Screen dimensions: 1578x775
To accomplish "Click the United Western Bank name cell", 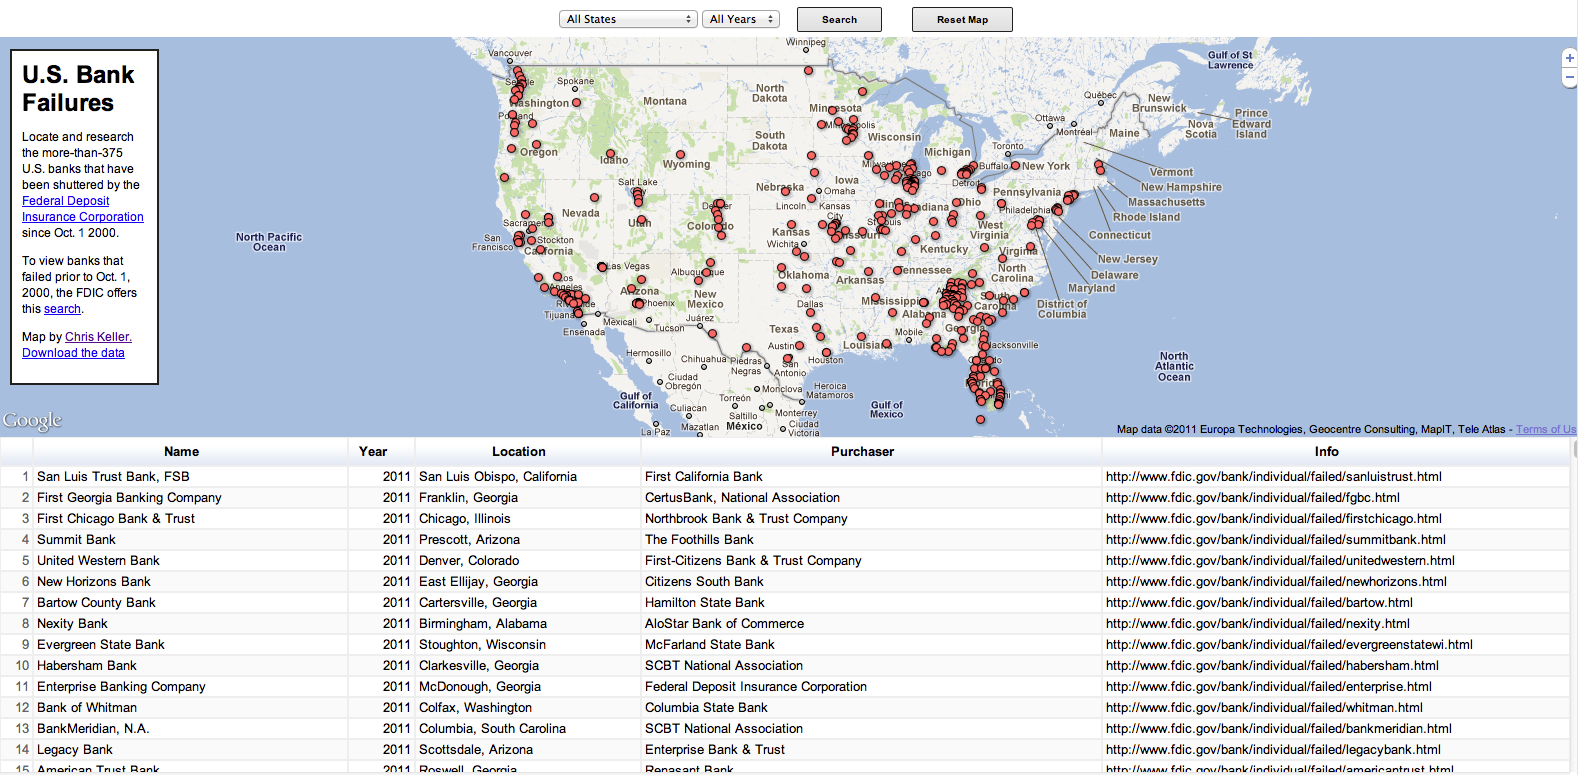I will coord(98,561).
